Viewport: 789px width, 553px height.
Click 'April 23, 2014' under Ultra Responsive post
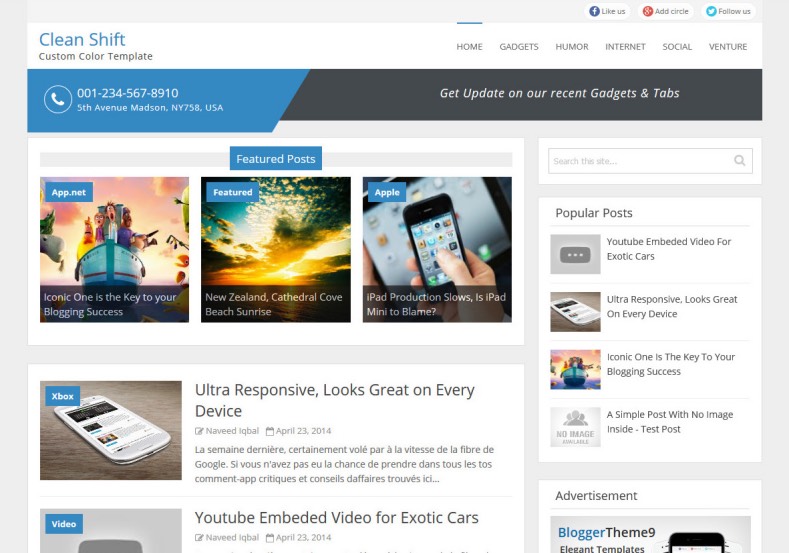coord(303,431)
